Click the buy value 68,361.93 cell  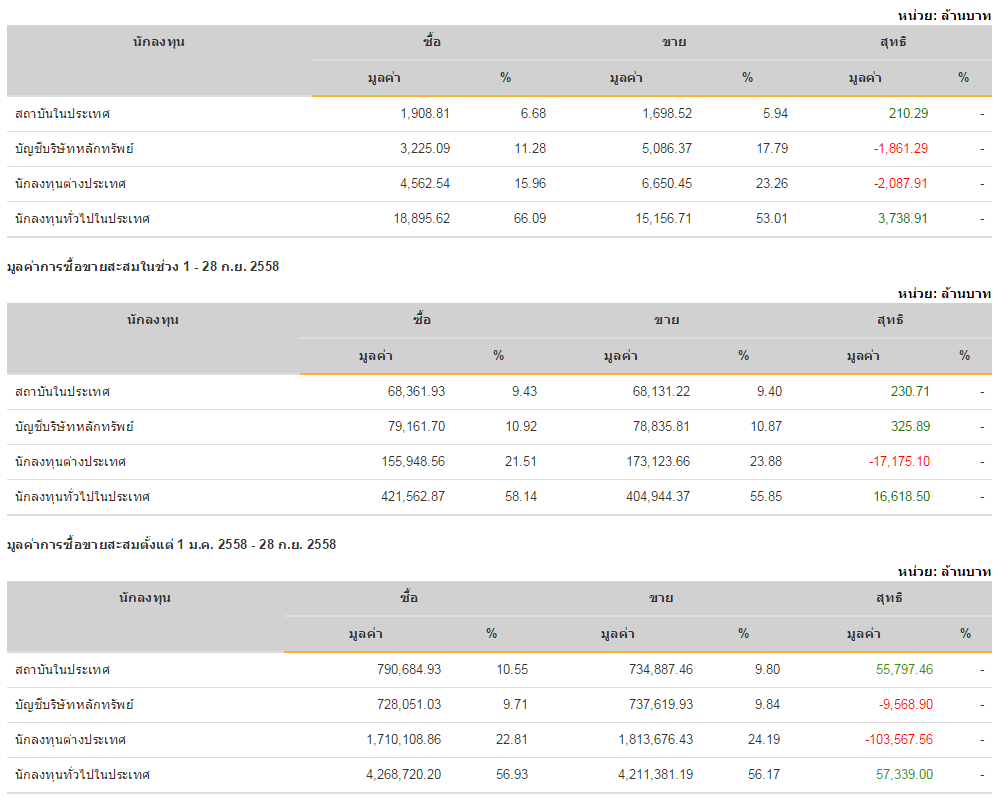[x=416, y=392]
